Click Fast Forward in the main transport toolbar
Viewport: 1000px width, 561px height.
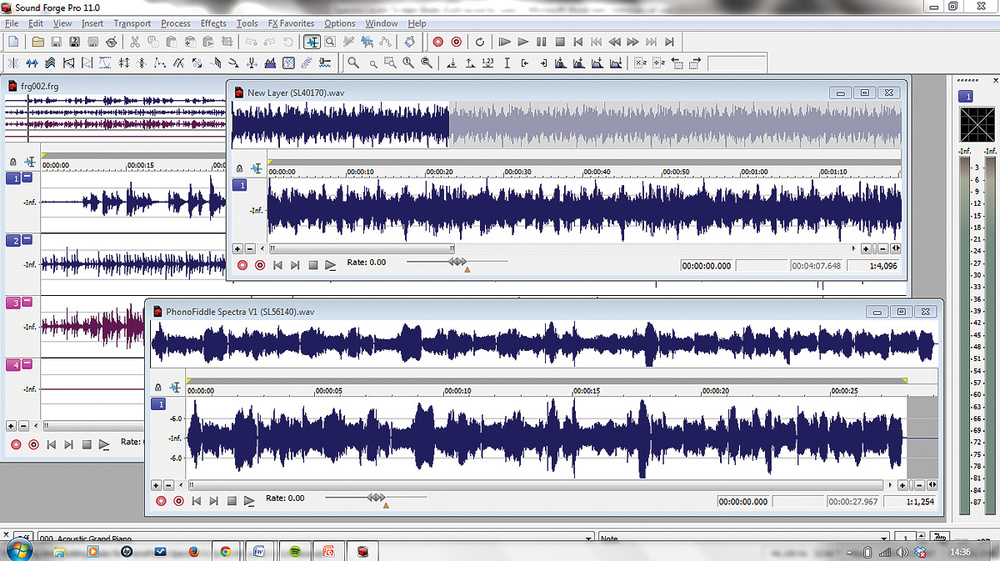pyautogui.click(x=633, y=42)
